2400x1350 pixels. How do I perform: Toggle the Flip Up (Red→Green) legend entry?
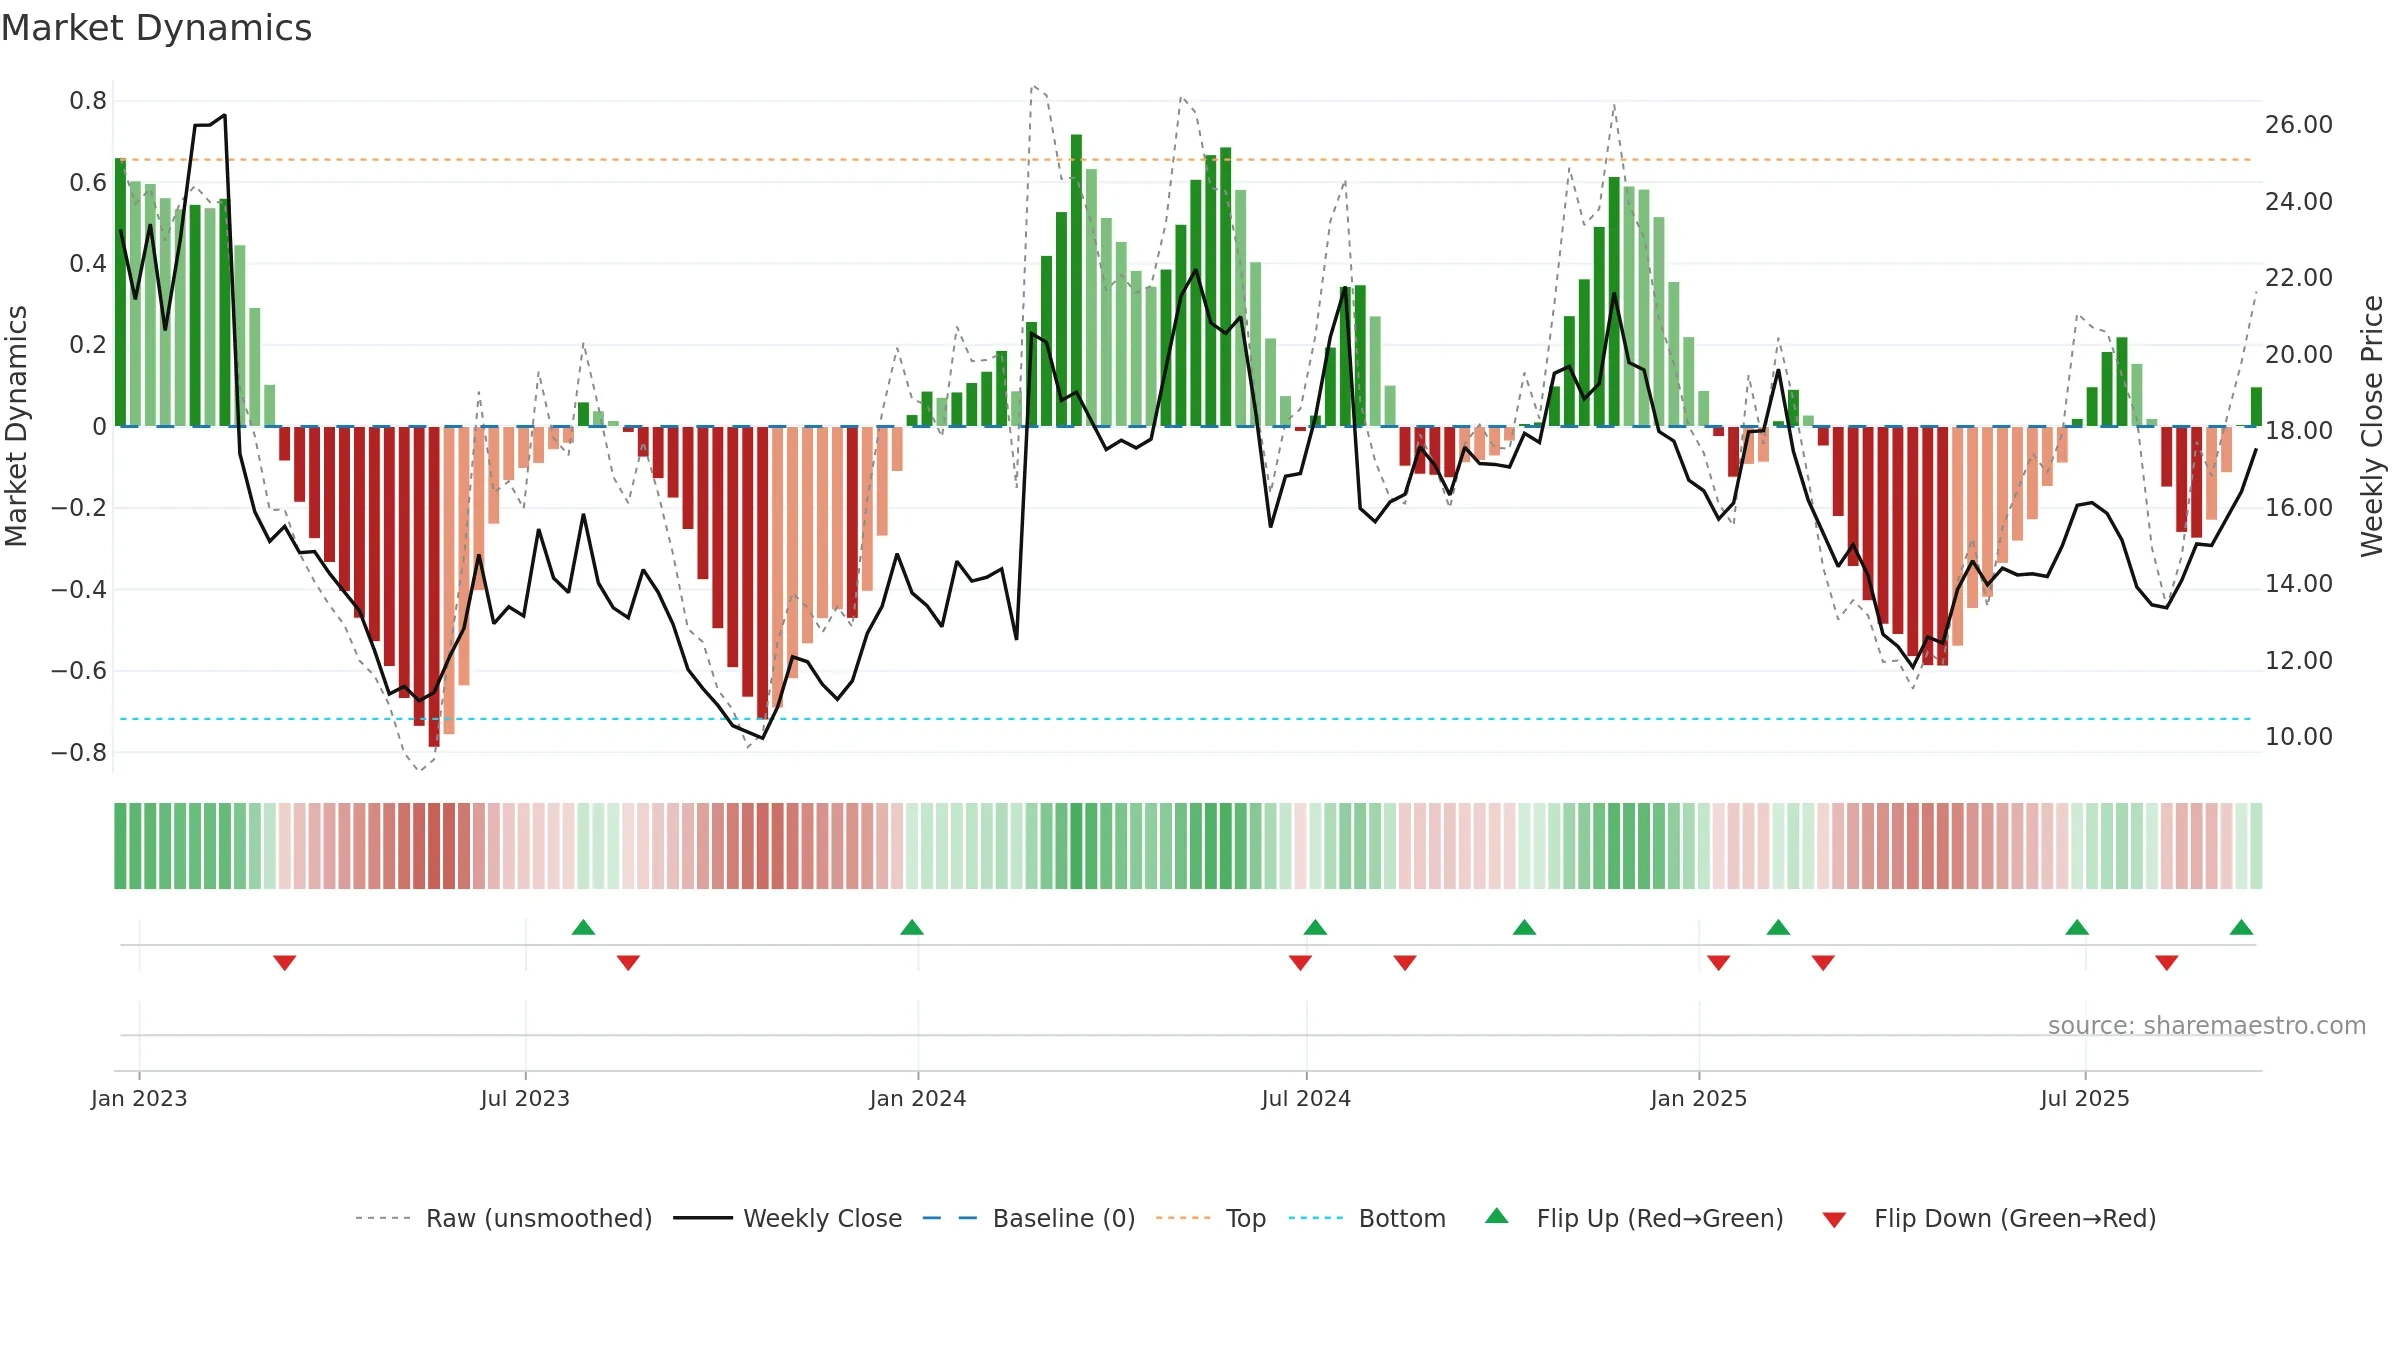1634,1218
